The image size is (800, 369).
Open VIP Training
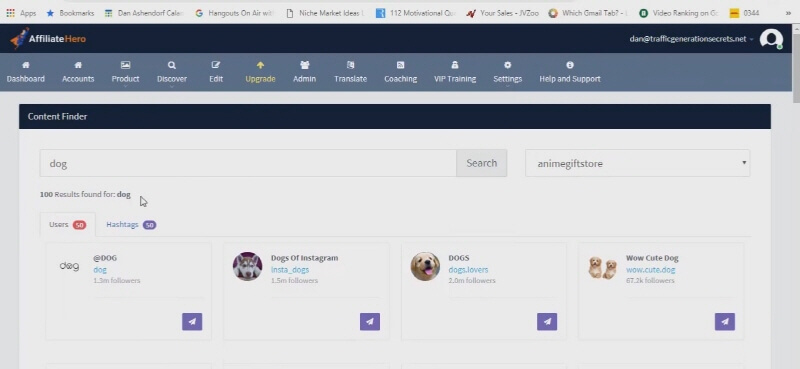point(455,72)
